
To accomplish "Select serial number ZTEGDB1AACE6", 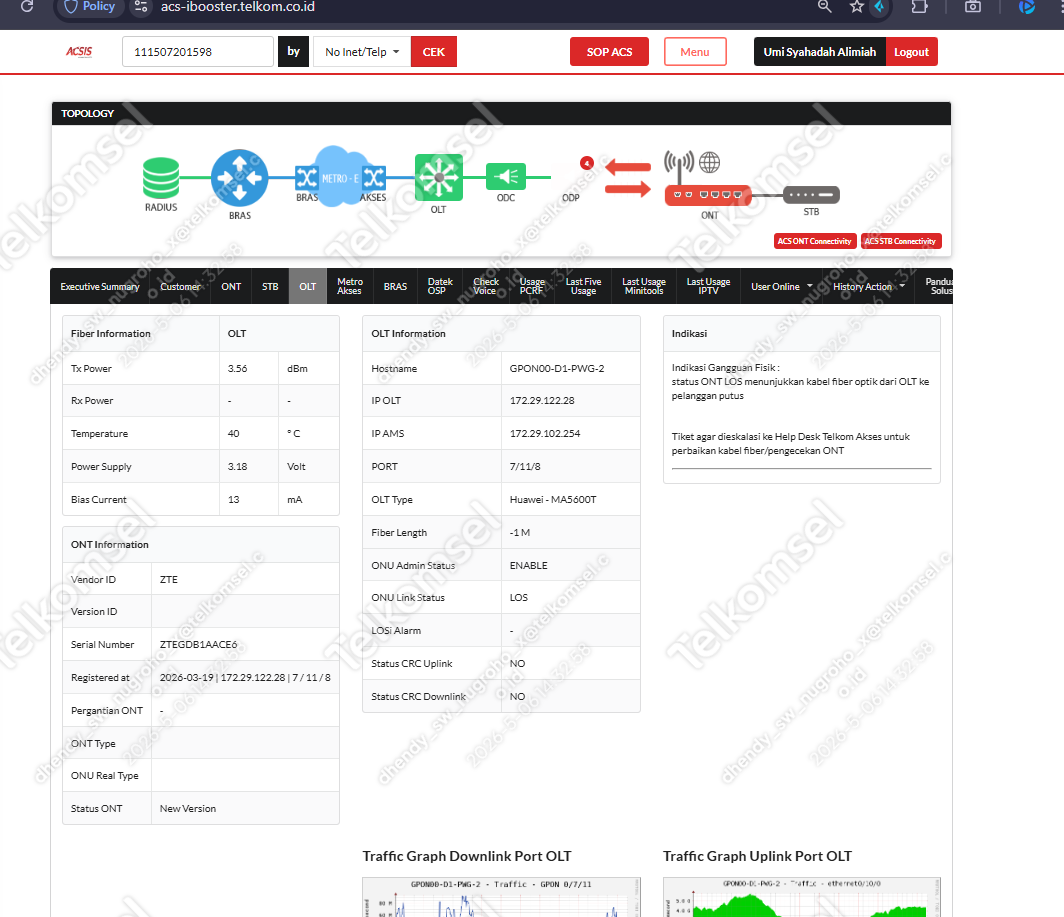I will [198, 644].
